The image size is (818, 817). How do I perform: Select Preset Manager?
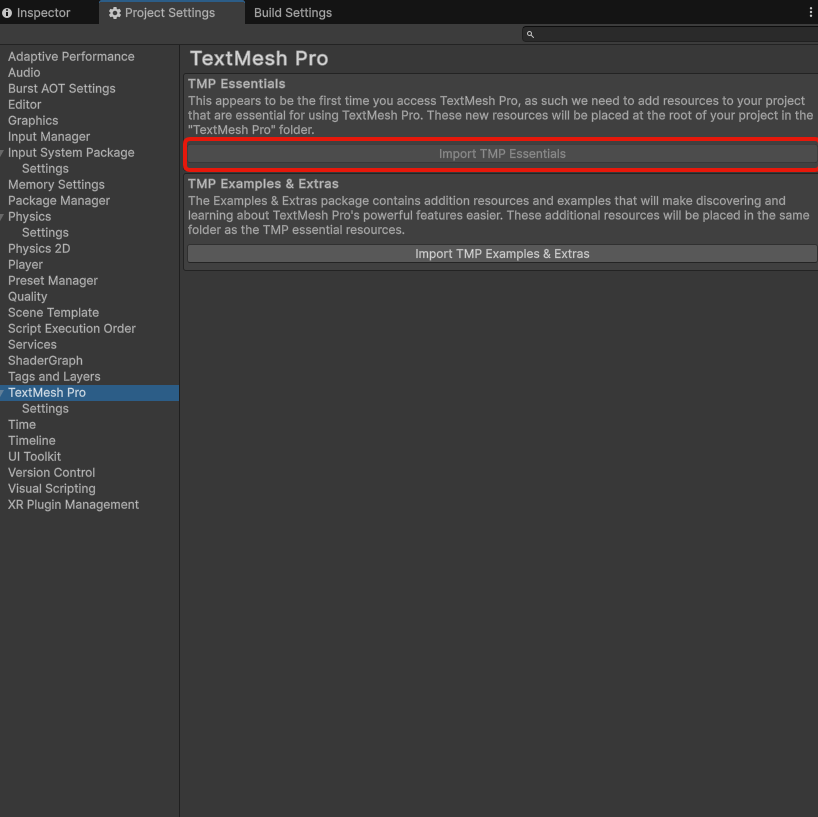click(x=53, y=281)
